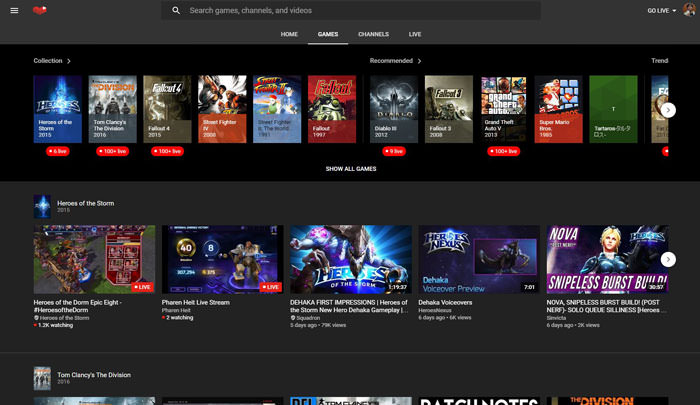Open the CHANNELS tab
The height and width of the screenshot is (405, 700).
click(x=373, y=34)
